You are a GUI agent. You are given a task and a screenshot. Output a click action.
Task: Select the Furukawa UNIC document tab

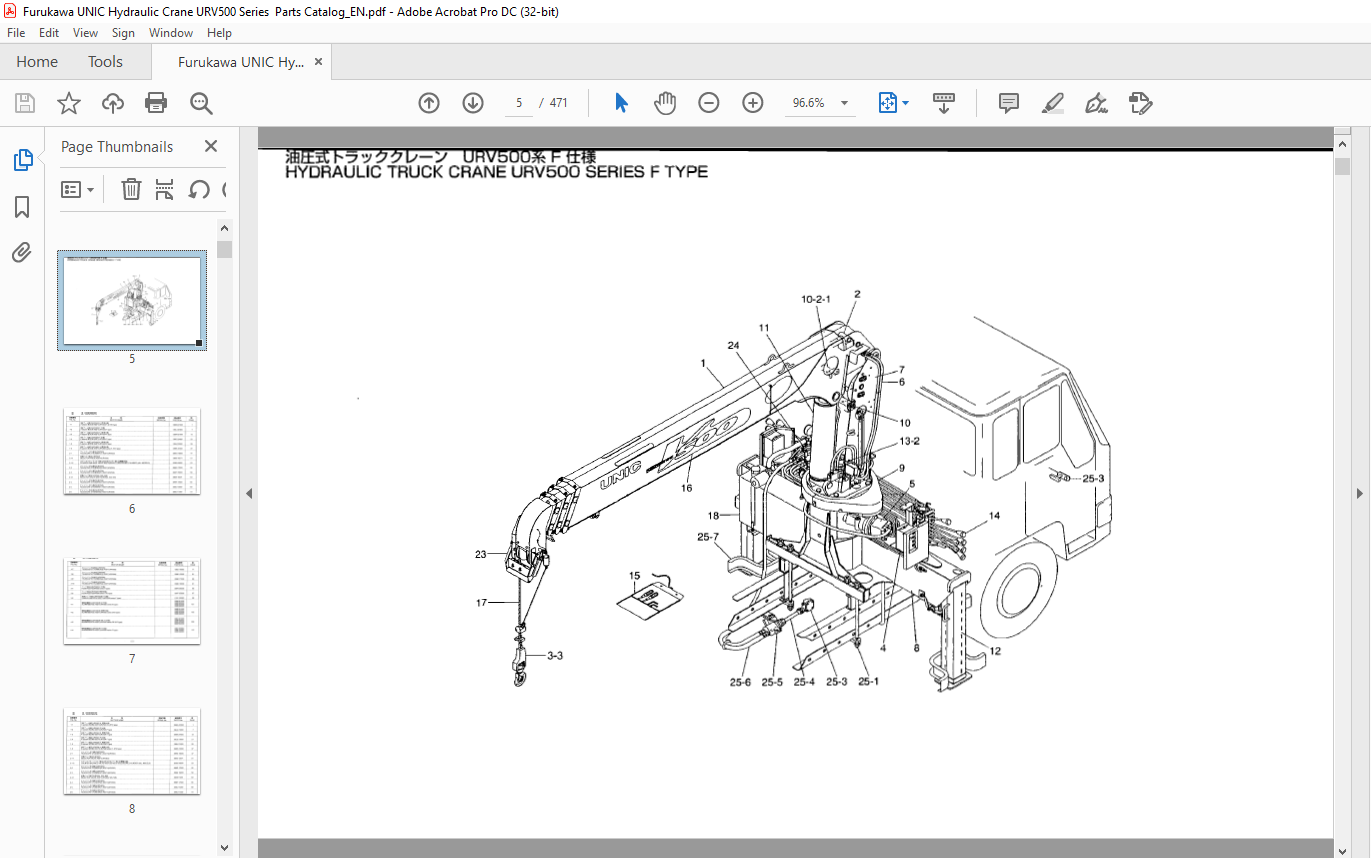click(x=241, y=61)
